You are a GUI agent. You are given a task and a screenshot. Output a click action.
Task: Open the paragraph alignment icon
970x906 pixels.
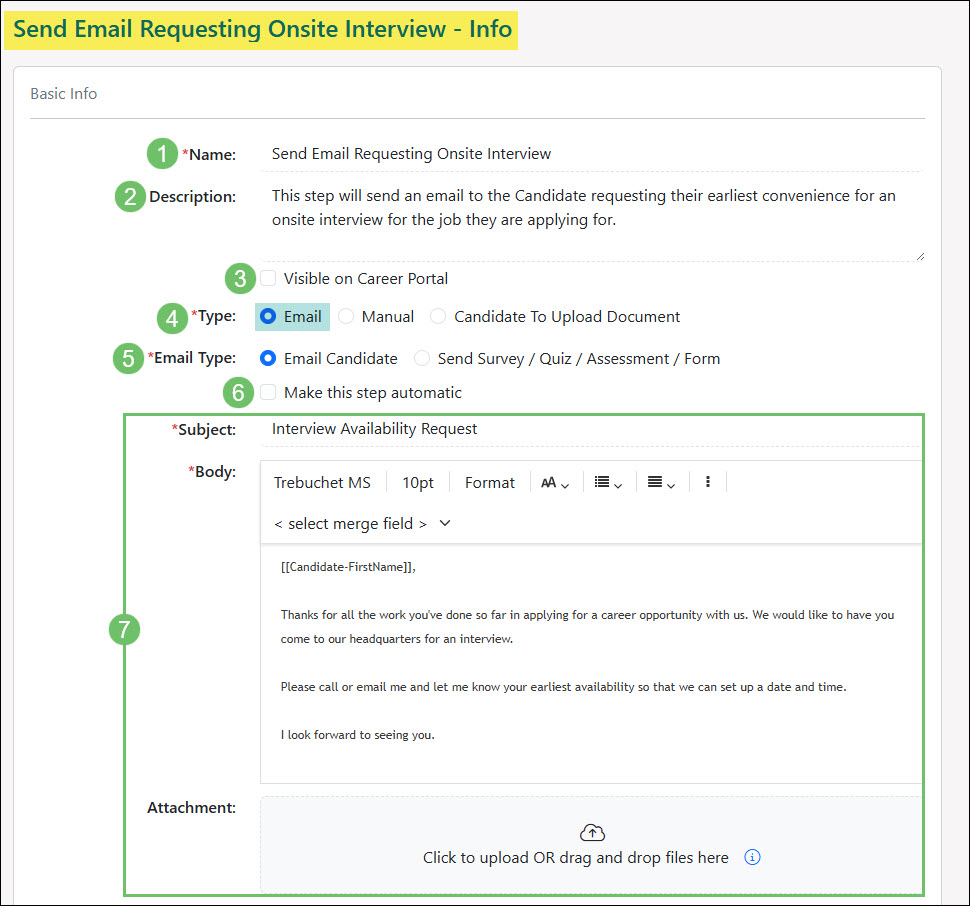point(657,482)
